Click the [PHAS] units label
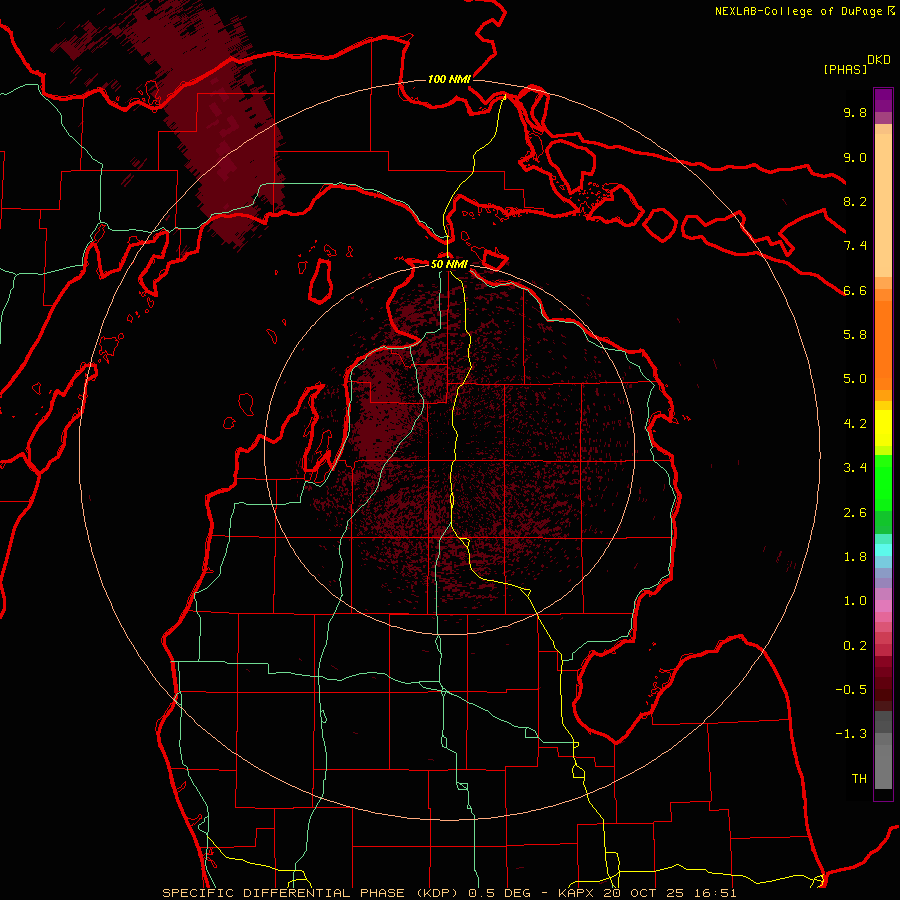This screenshot has height=900, width=900. [x=845, y=69]
